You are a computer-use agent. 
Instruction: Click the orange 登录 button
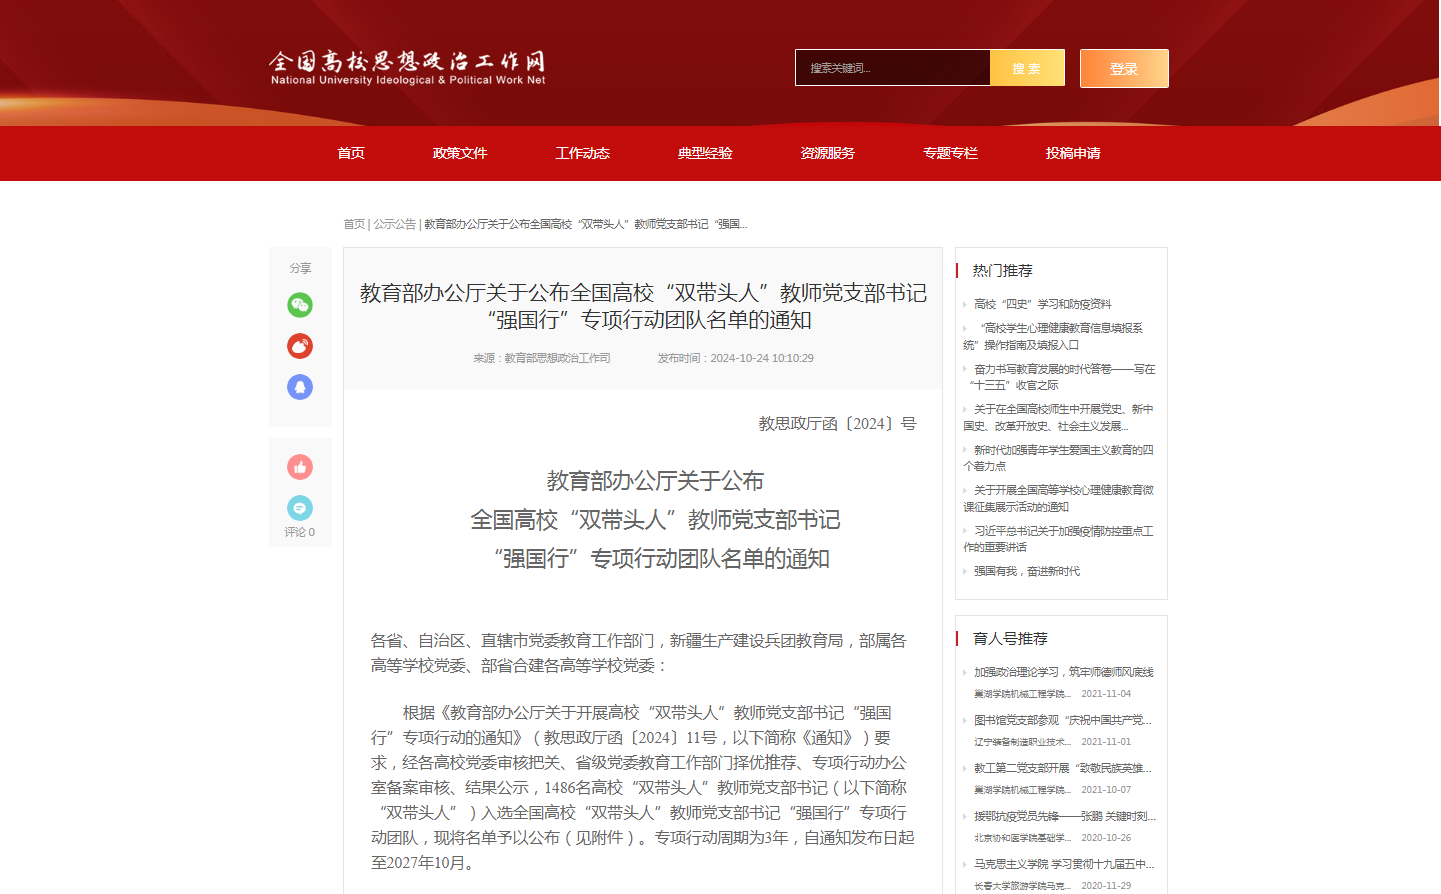coord(1124,69)
